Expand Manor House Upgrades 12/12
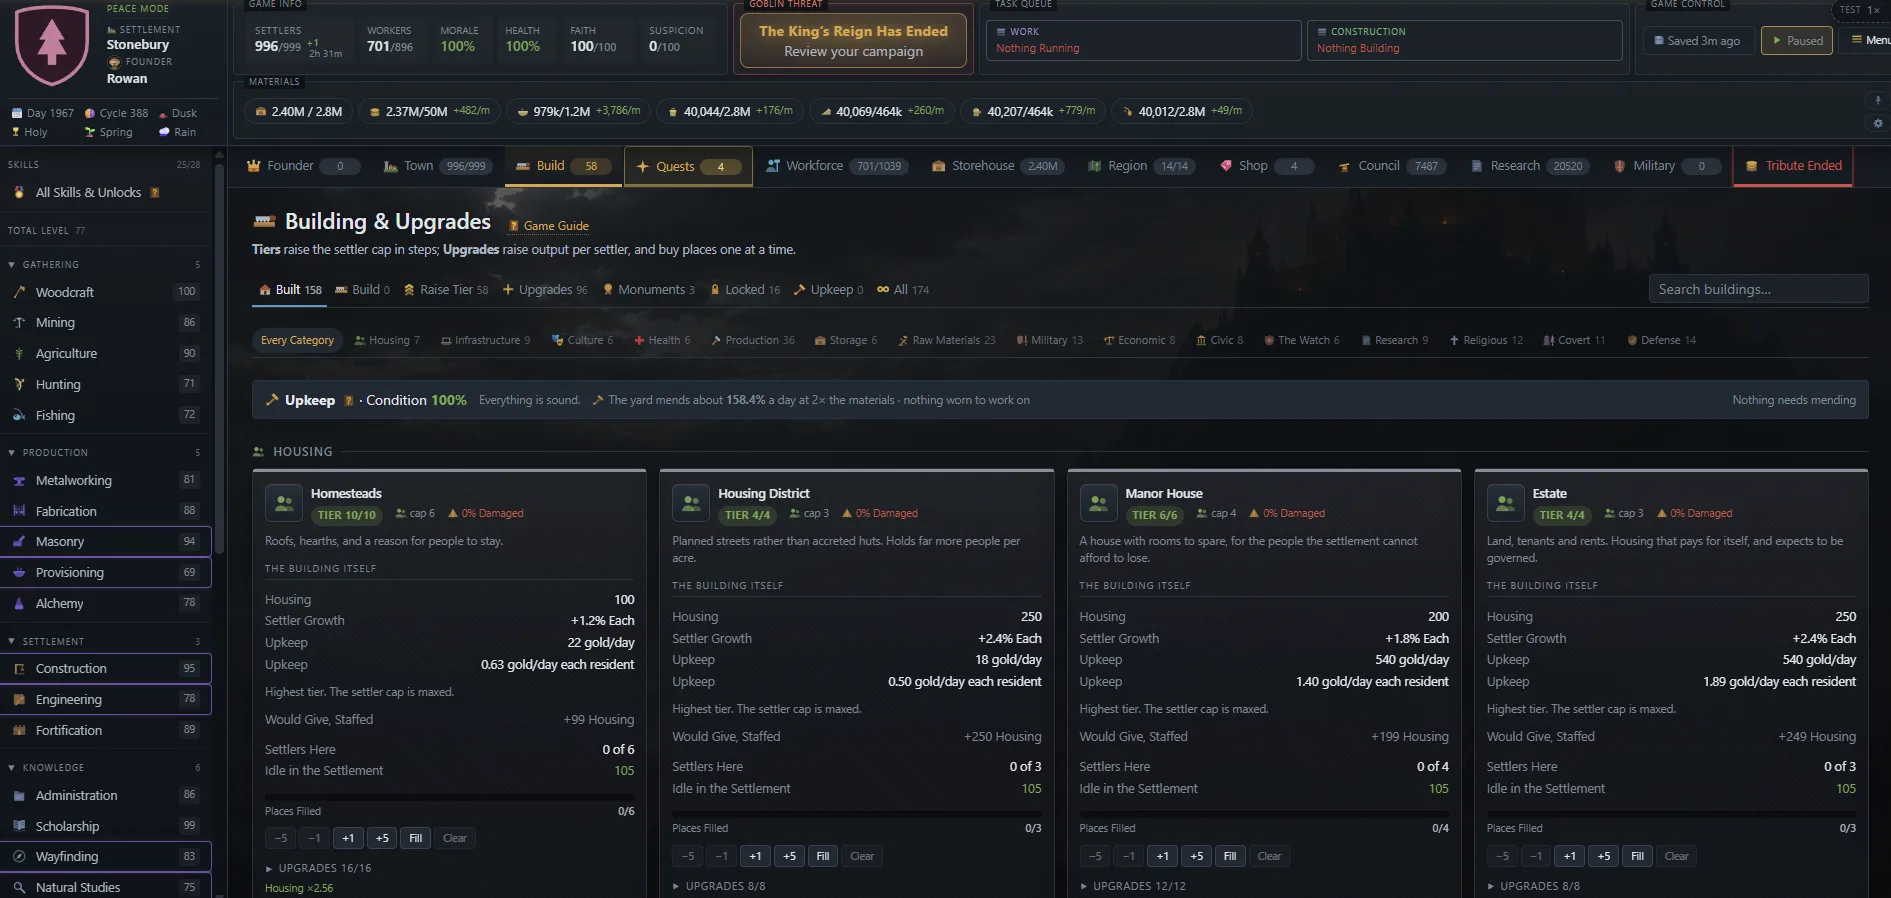Image resolution: width=1891 pixels, height=898 pixels. point(1132,887)
